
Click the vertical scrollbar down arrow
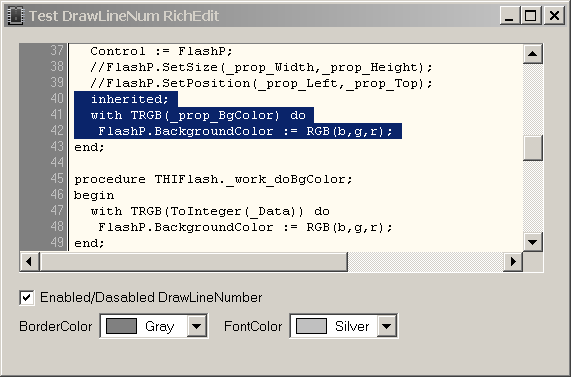point(533,241)
